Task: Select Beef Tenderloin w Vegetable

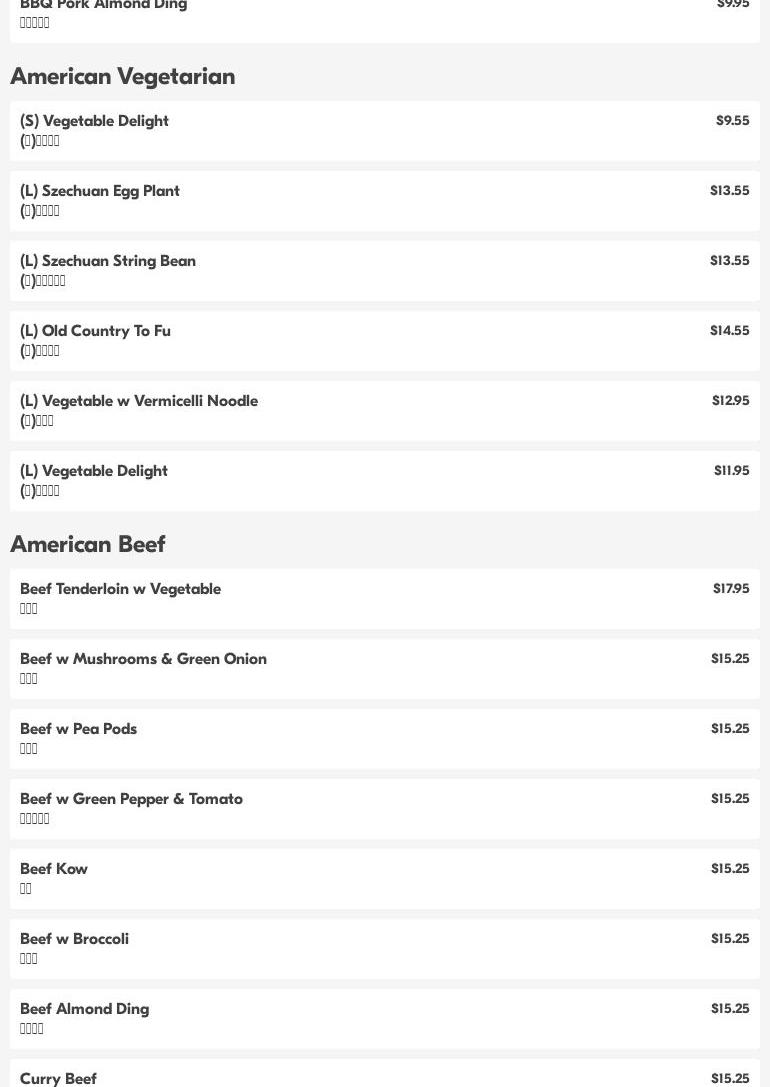Action: pyautogui.click(x=385, y=599)
